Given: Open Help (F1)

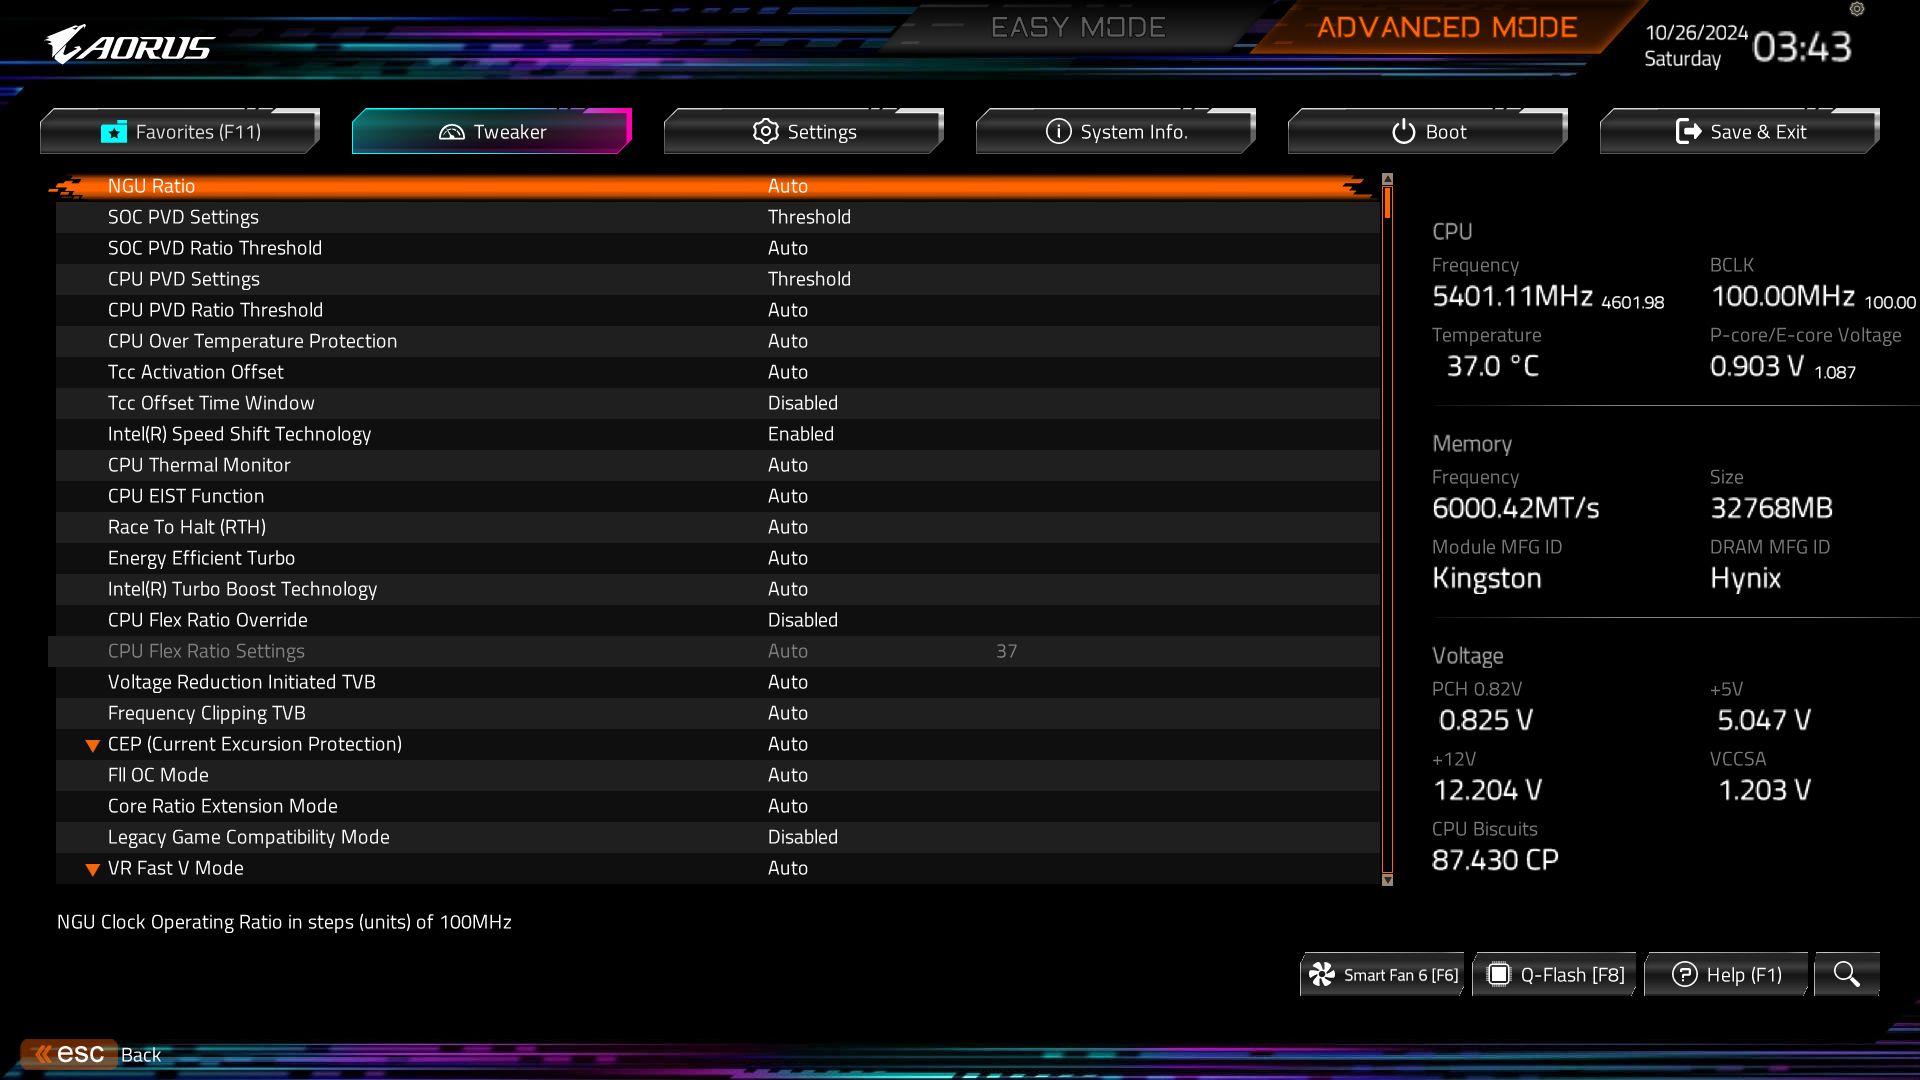Looking at the screenshot, I should click(1726, 974).
